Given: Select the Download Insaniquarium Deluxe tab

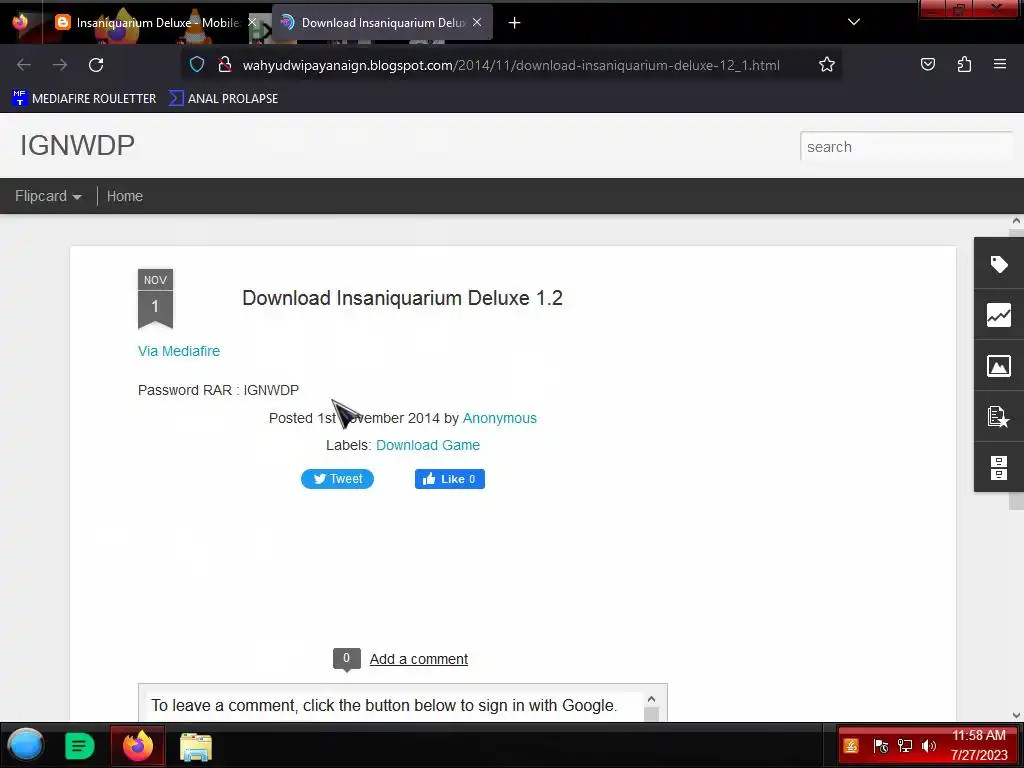Looking at the screenshot, I should point(382,22).
